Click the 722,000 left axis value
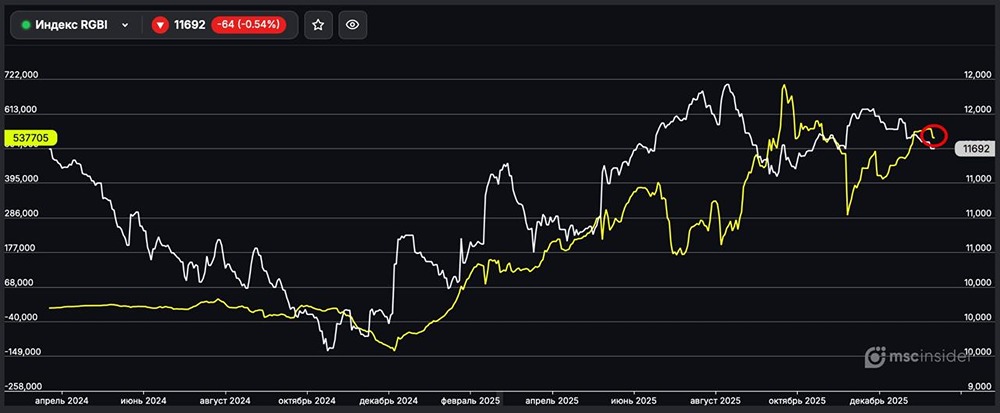Screen dimensions: 1000x413 click(x=49, y=75)
